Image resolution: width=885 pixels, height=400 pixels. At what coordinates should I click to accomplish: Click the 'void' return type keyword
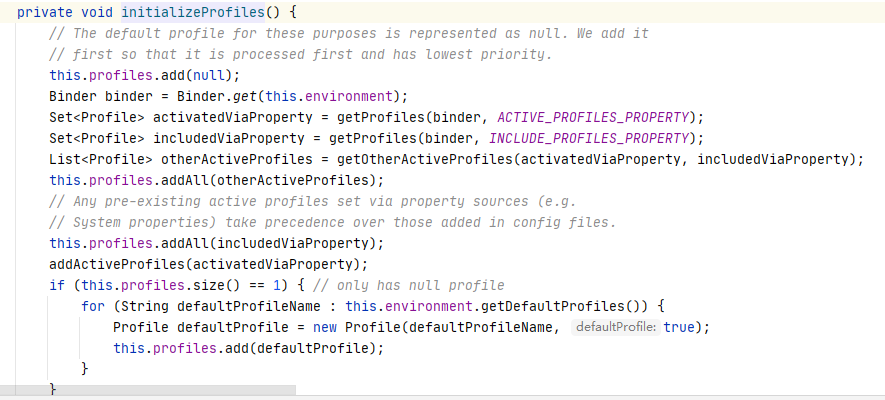click(97, 12)
